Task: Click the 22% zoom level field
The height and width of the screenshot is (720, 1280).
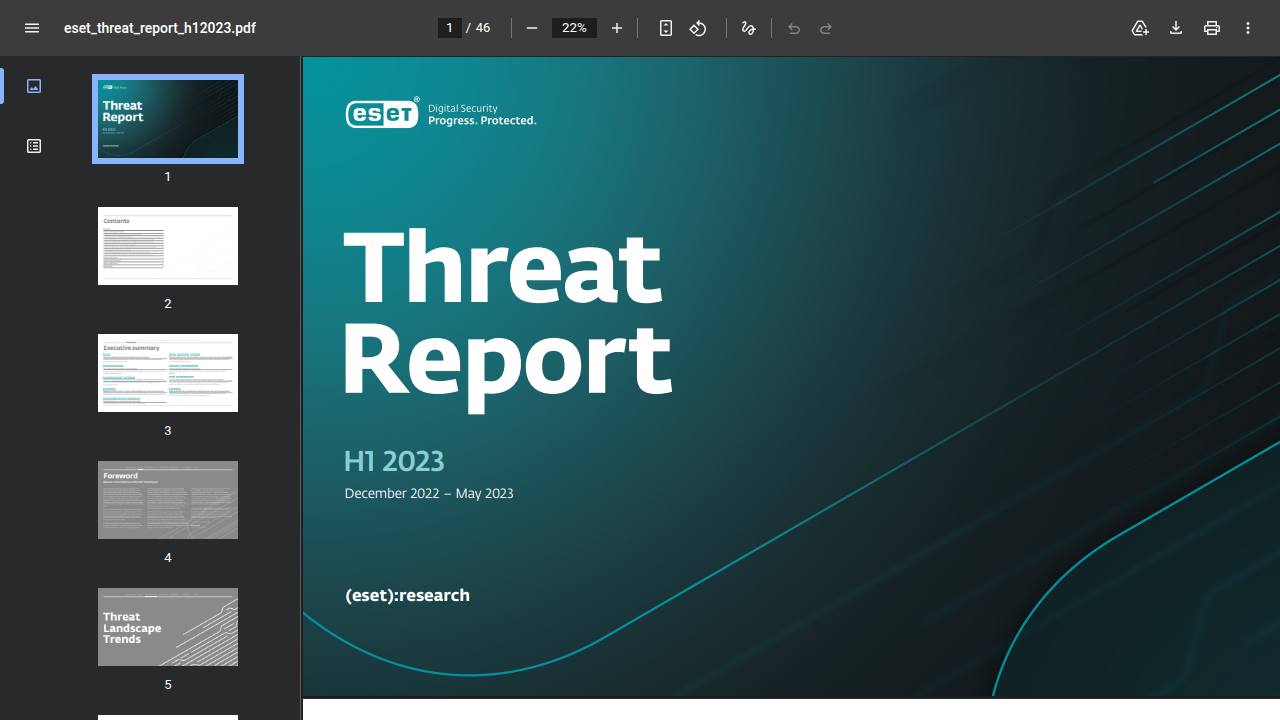Action: (x=574, y=28)
